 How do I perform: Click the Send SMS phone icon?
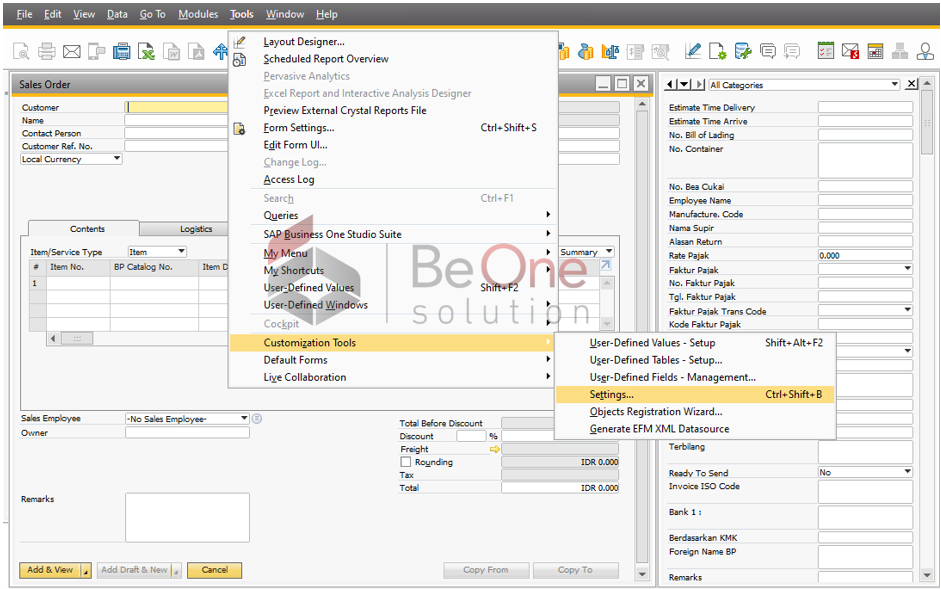96,52
